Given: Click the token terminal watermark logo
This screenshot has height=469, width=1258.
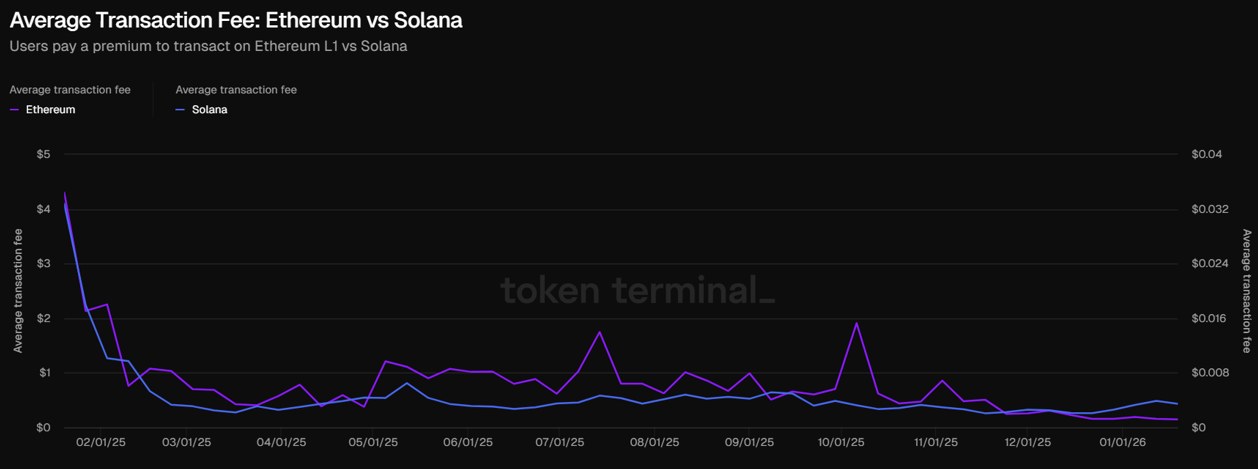Looking at the screenshot, I should [636, 291].
